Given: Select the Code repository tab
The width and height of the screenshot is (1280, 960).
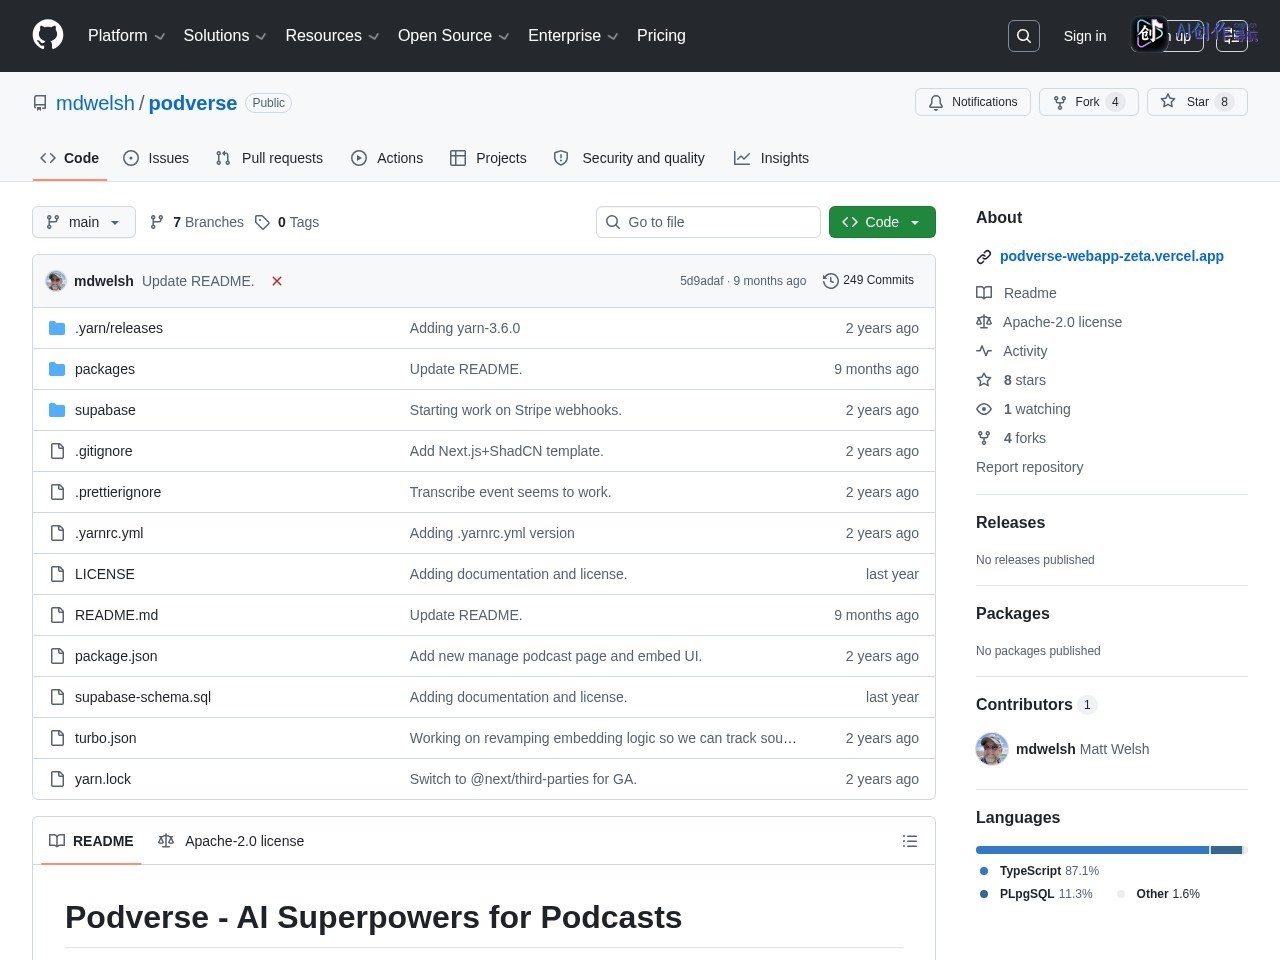Looking at the screenshot, I should click(x=69, y=158).
